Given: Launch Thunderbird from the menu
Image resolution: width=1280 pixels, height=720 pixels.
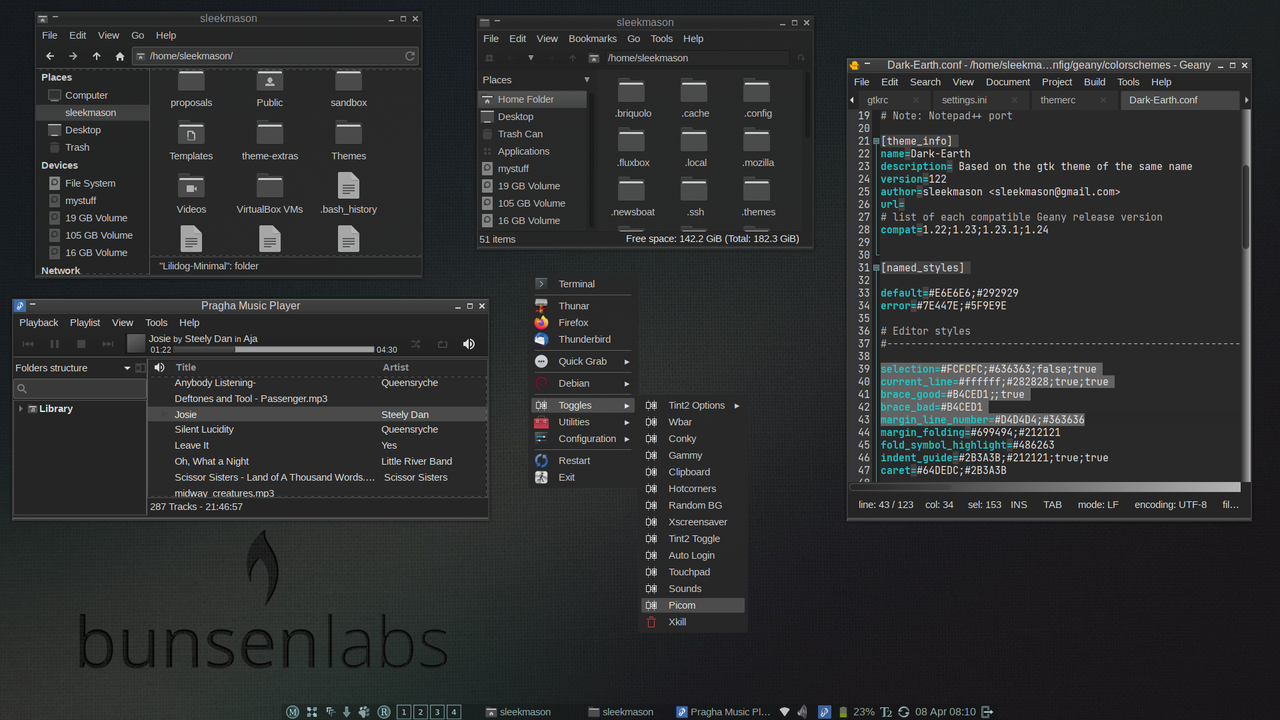Looking at the screenshot, I should 583,339.
